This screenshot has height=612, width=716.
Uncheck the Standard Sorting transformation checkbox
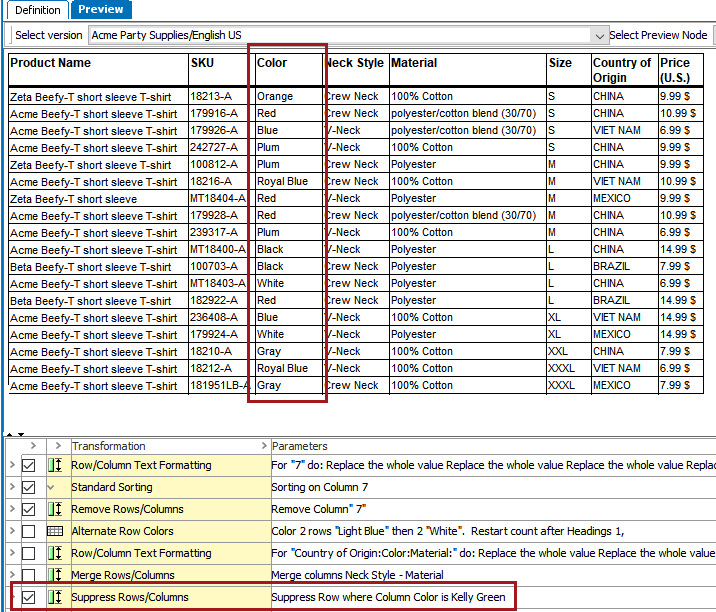click(29, 488)
